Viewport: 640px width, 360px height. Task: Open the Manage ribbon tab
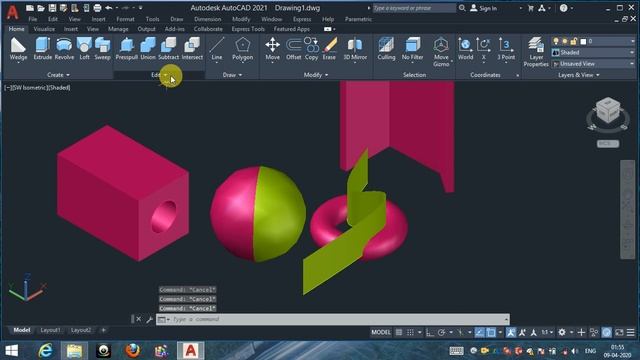pyautogui.click(x=118, y=29)
